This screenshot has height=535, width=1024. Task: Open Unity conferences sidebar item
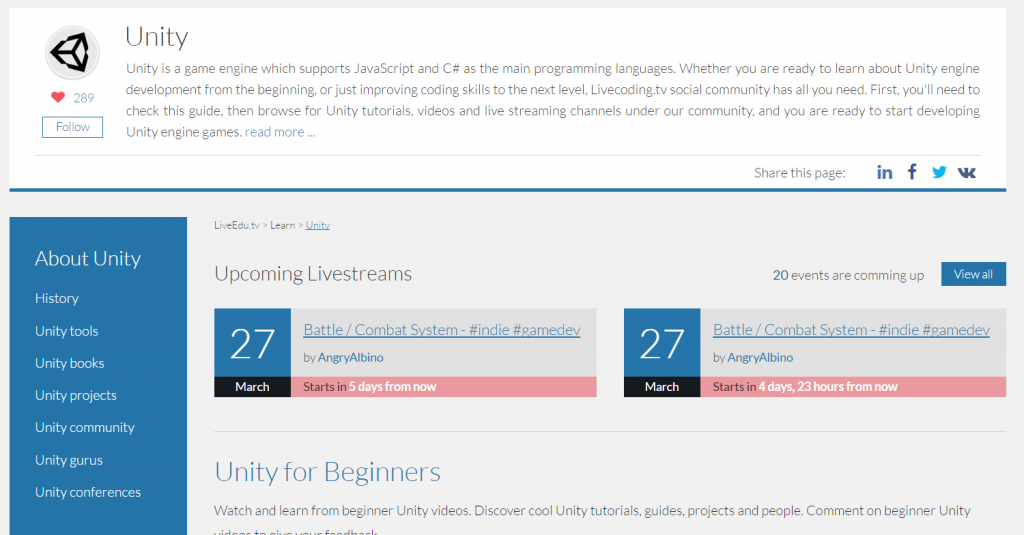pos(88,492)
